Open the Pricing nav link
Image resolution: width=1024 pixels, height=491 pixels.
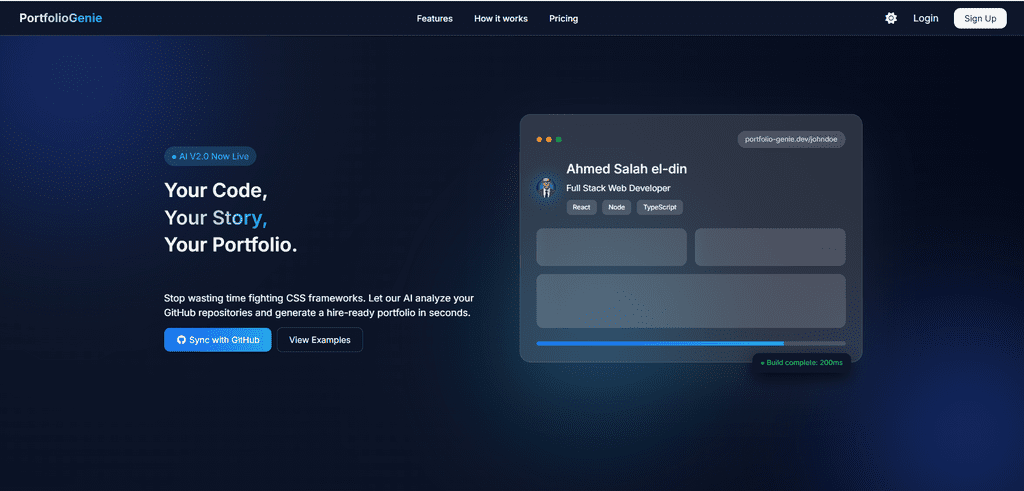click(564, 18)
